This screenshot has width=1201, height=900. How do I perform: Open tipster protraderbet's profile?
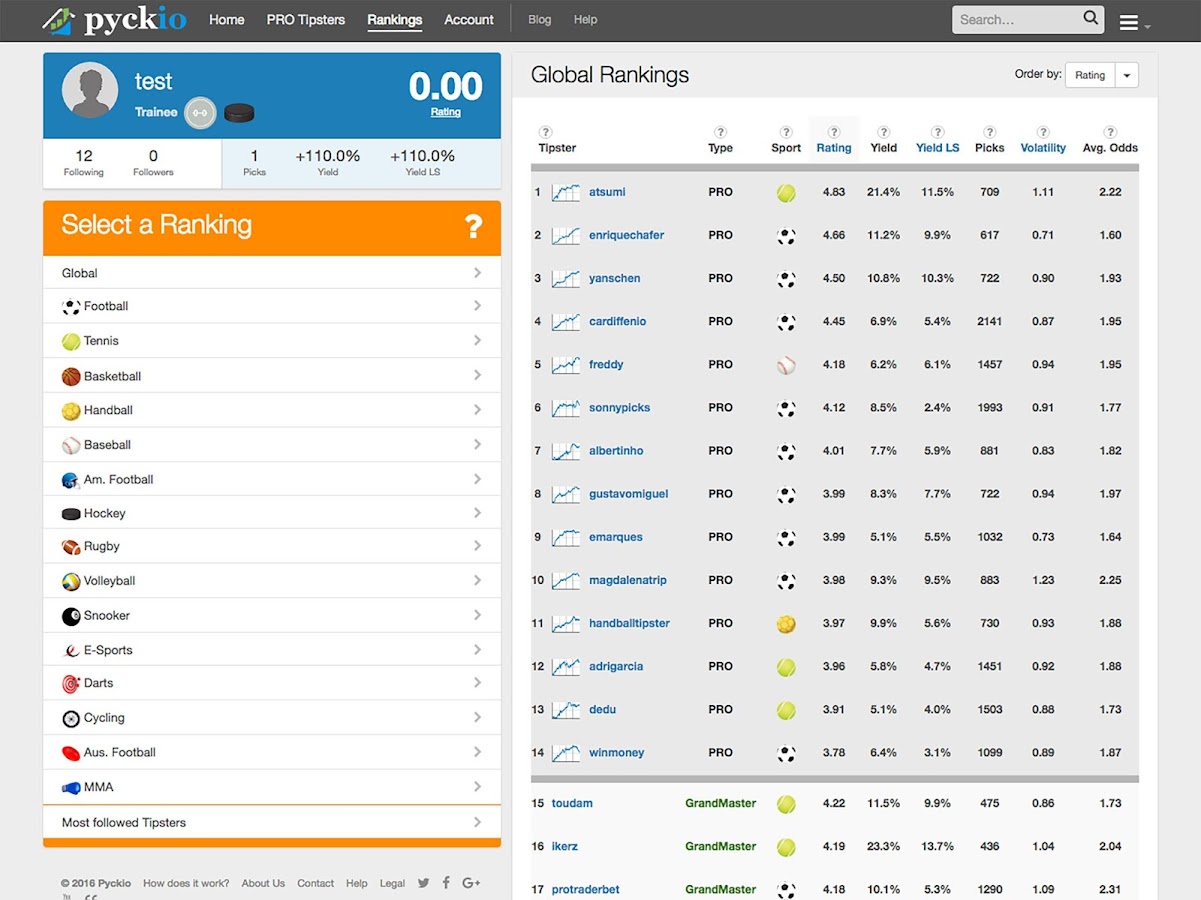(x=586, y=889)
